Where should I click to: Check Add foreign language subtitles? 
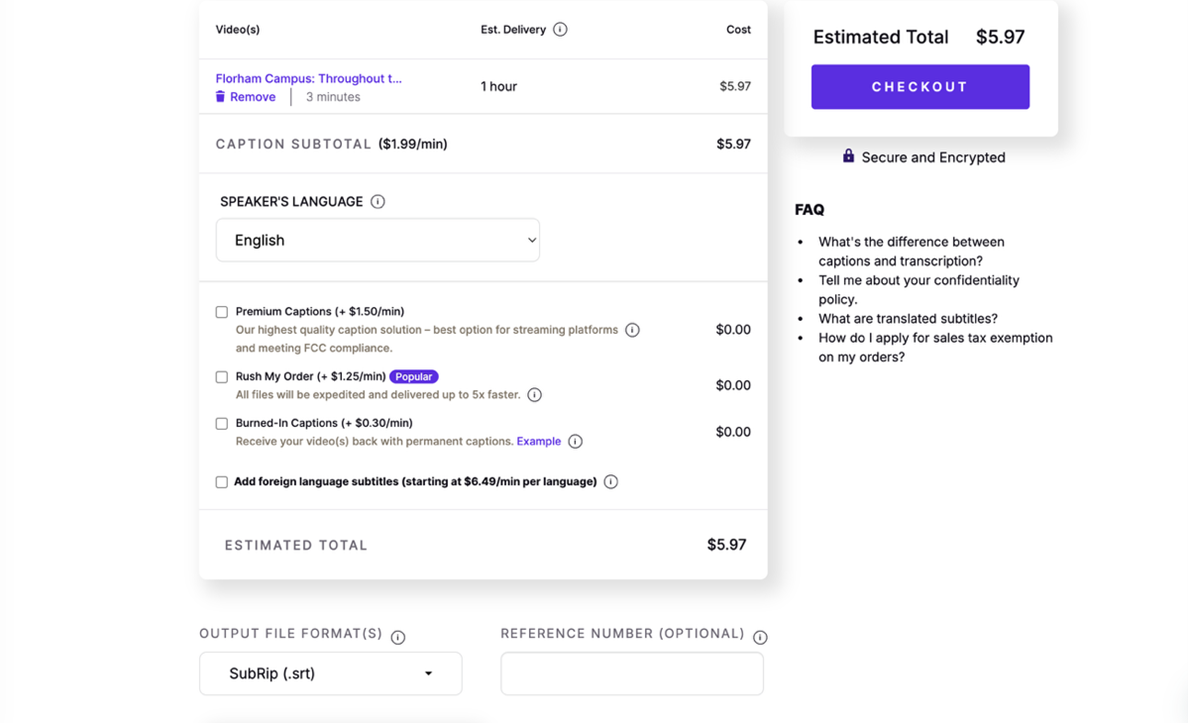tap(221, 481)
